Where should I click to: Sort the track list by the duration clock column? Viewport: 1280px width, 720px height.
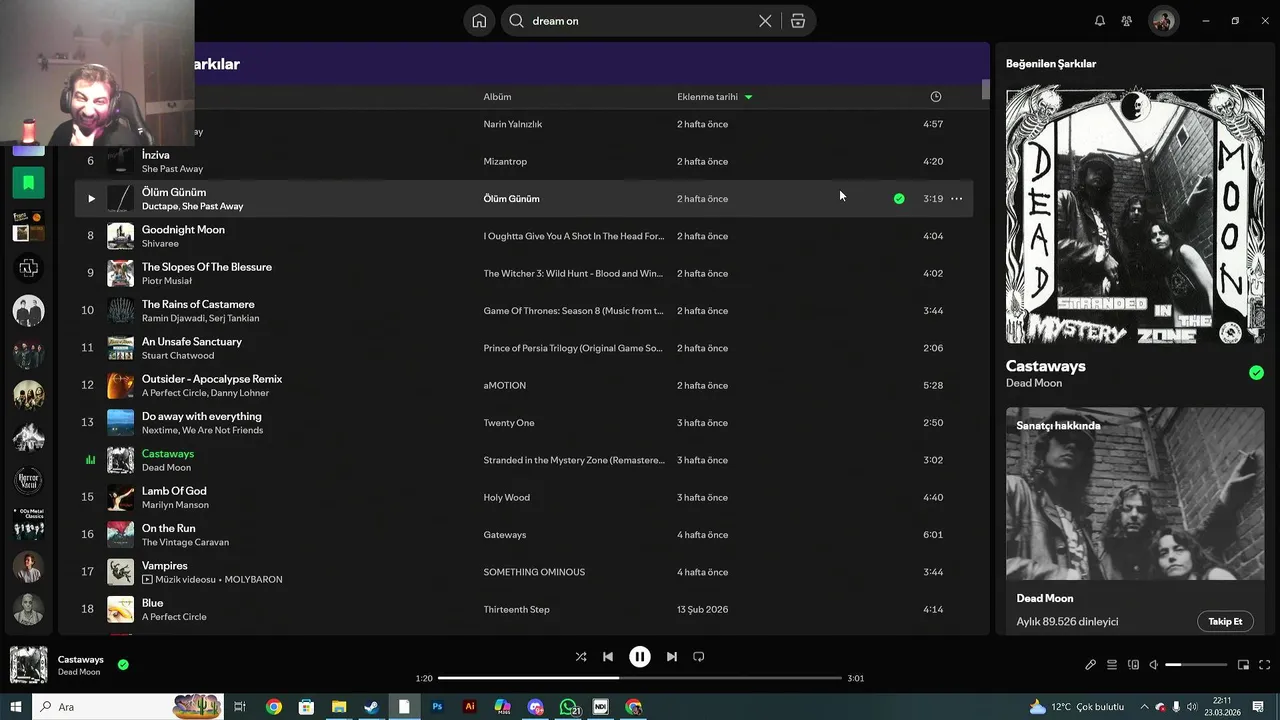pos(936,97)
